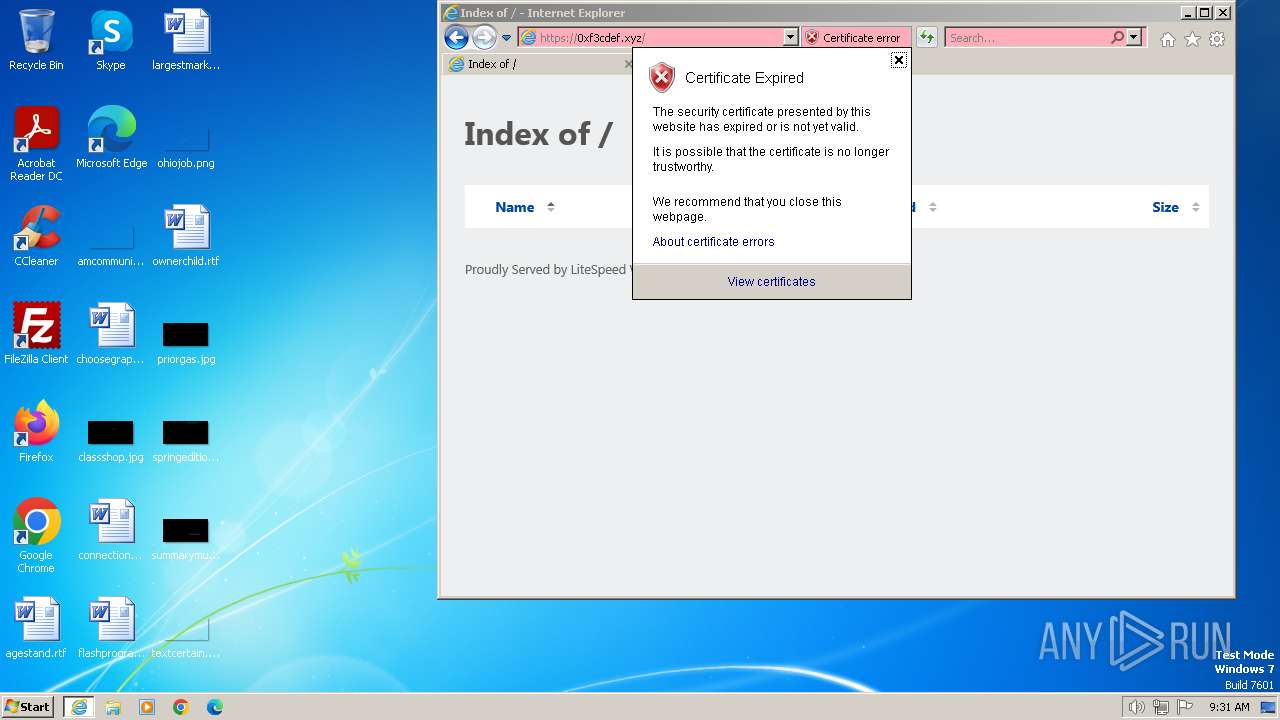
Task: Toggle the Last Modified column sort arrows
Action: coord(932,207)
